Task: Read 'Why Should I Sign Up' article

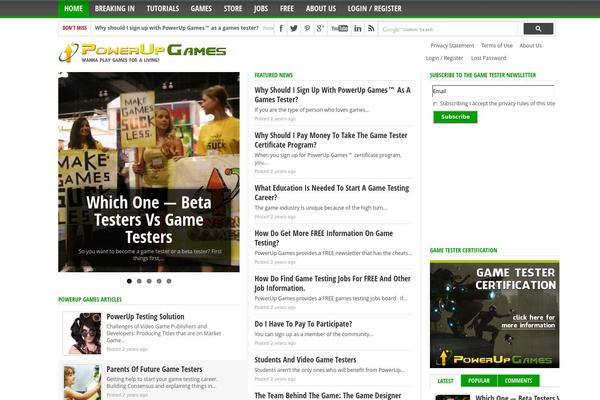Action: click(333, 95)
